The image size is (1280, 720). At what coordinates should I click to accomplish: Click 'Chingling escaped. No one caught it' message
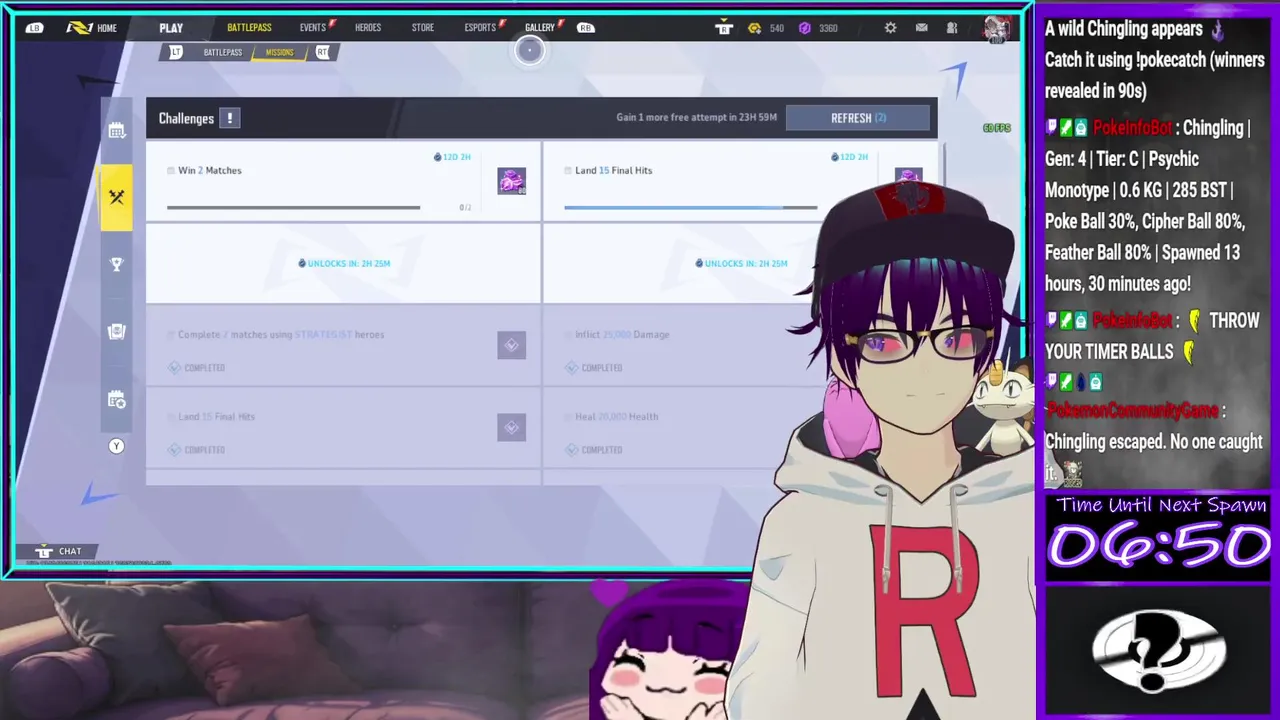click(x=1154, y=456)
